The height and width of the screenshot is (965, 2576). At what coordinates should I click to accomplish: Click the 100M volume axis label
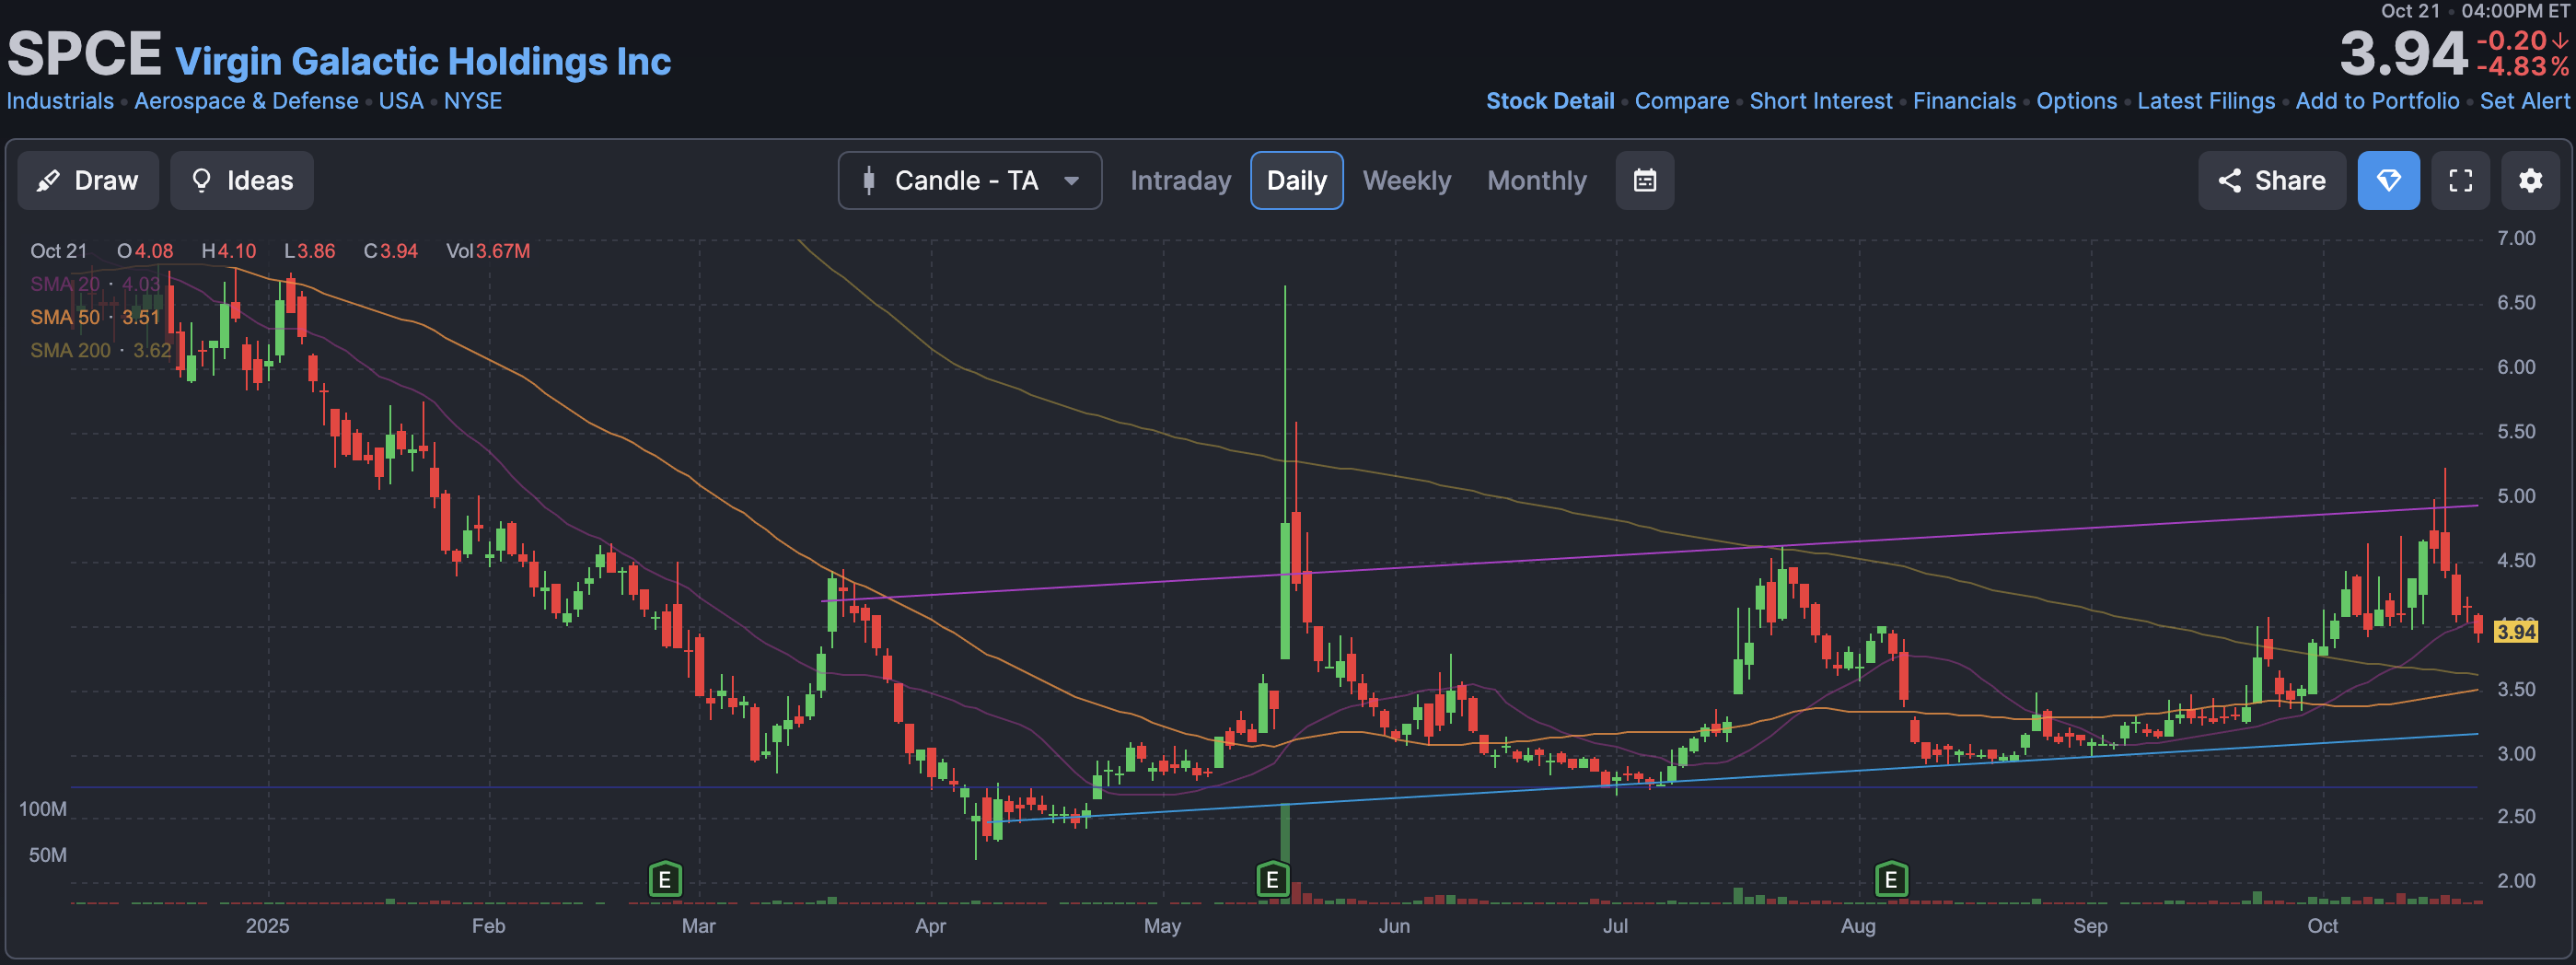(x=43, y=809)
